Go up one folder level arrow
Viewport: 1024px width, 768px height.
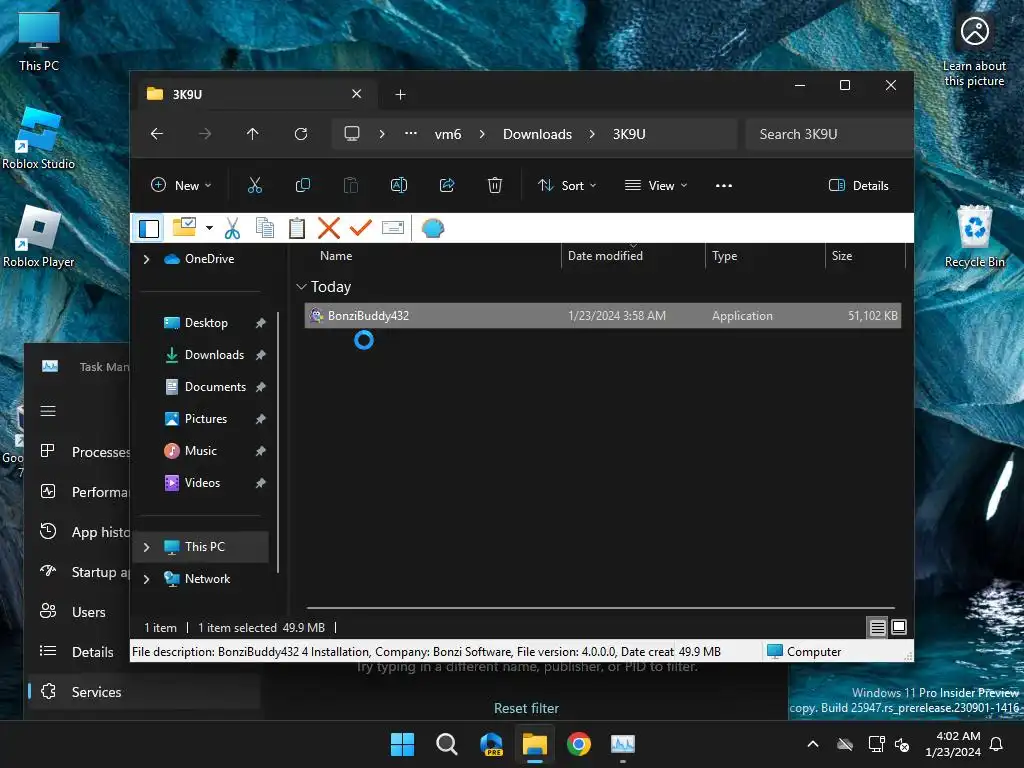coord(253,134)
